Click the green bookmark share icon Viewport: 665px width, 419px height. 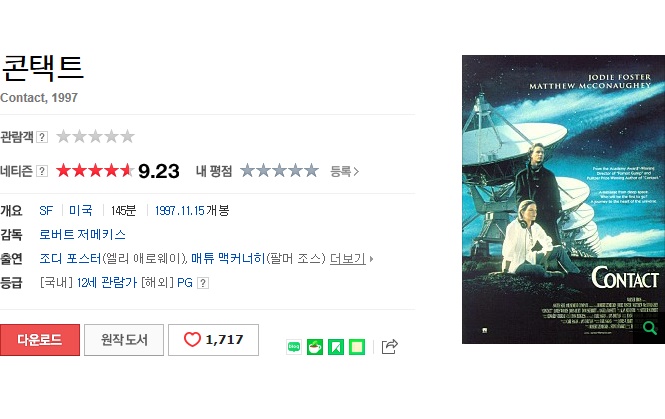click(x=336, y=347)
